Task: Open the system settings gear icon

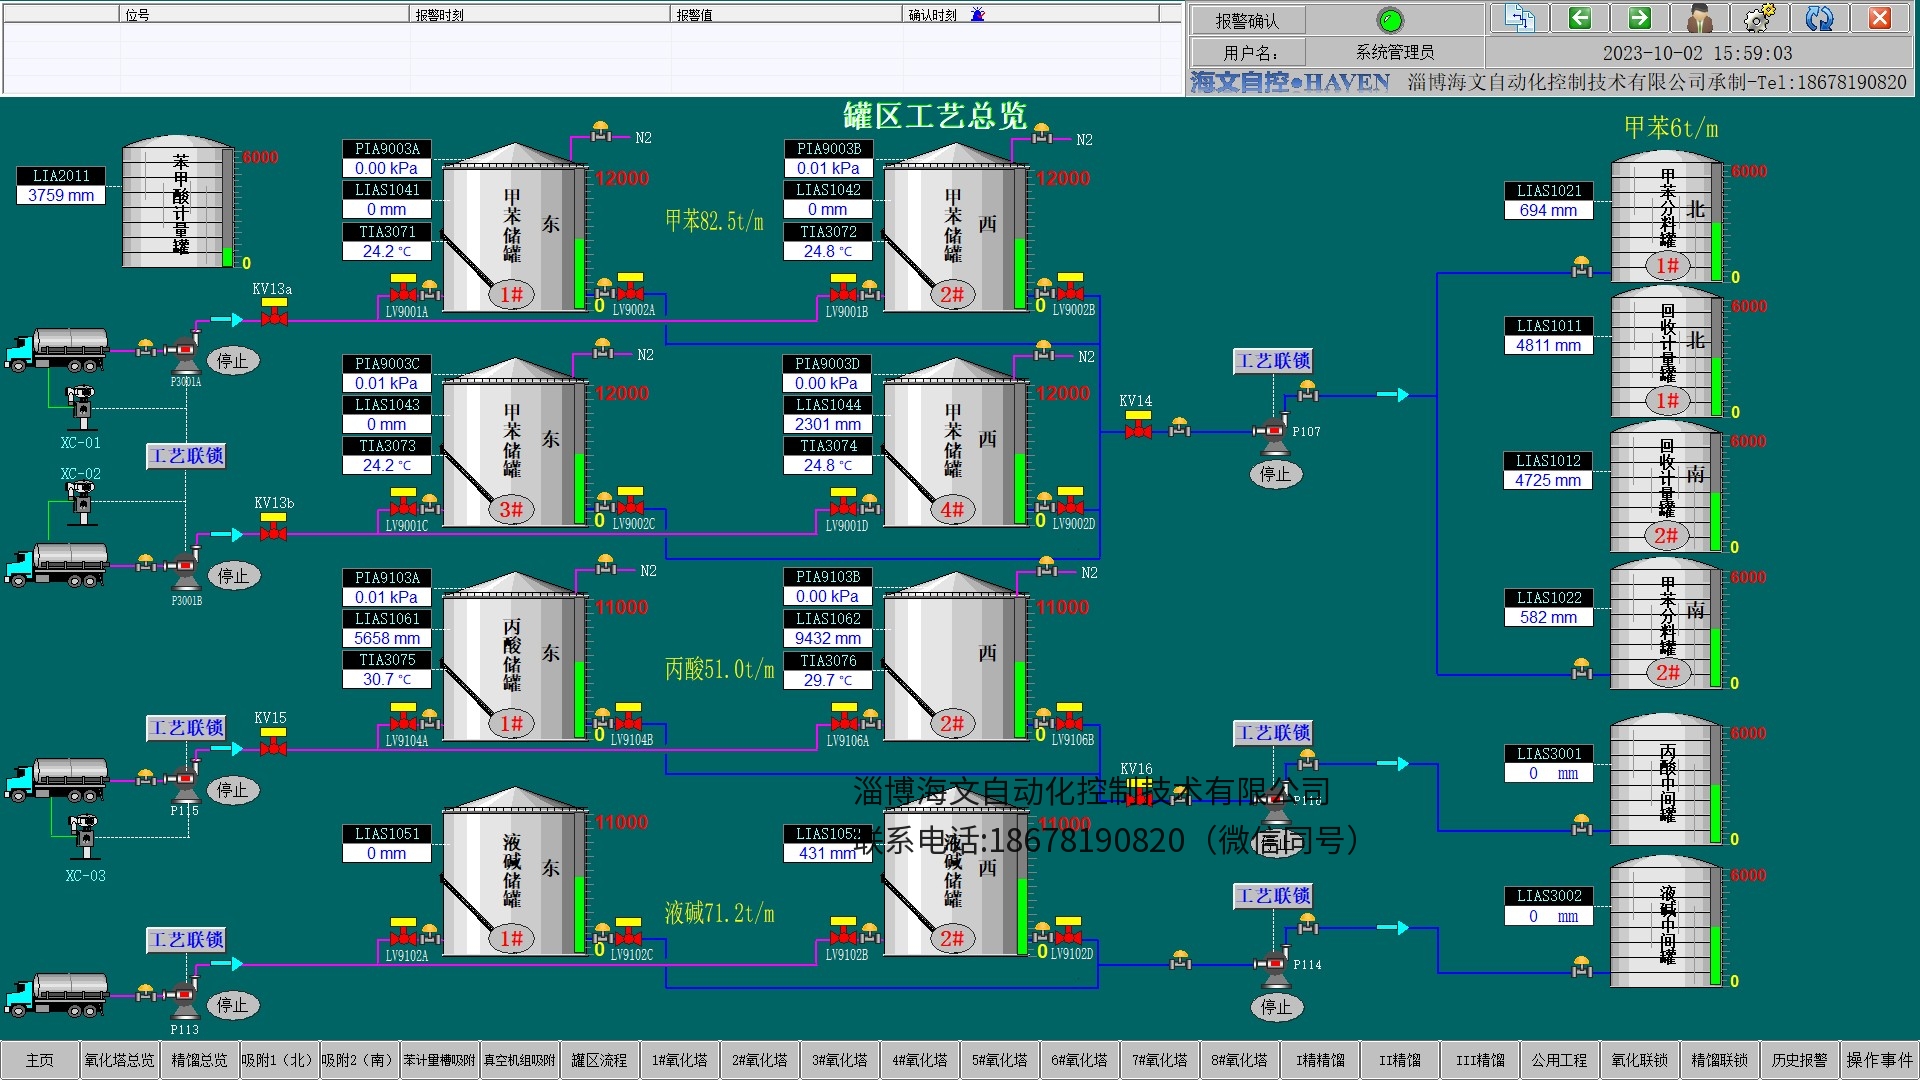Action: pyautogui.click(x=1760, y=18)
